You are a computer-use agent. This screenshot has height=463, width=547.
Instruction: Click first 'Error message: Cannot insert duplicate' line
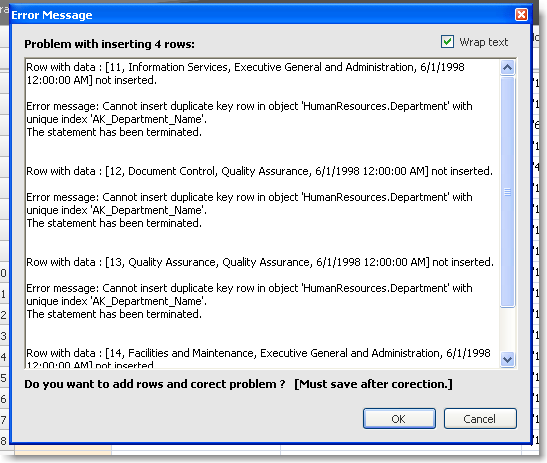[249, 106]
